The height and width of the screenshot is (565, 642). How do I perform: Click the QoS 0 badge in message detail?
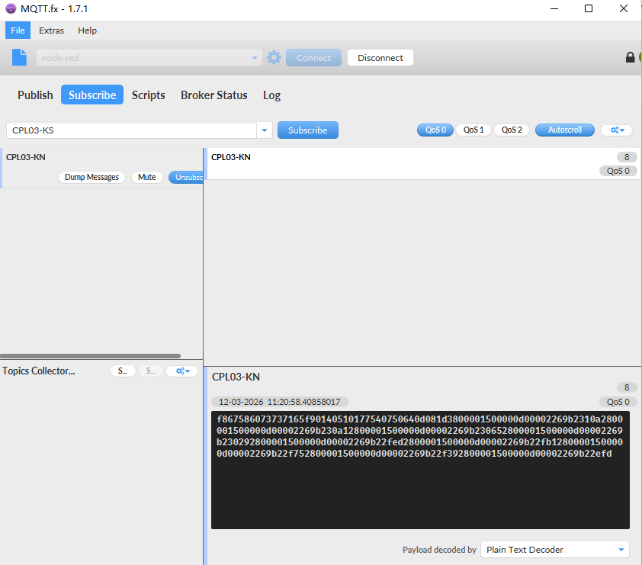click(618, 402)
